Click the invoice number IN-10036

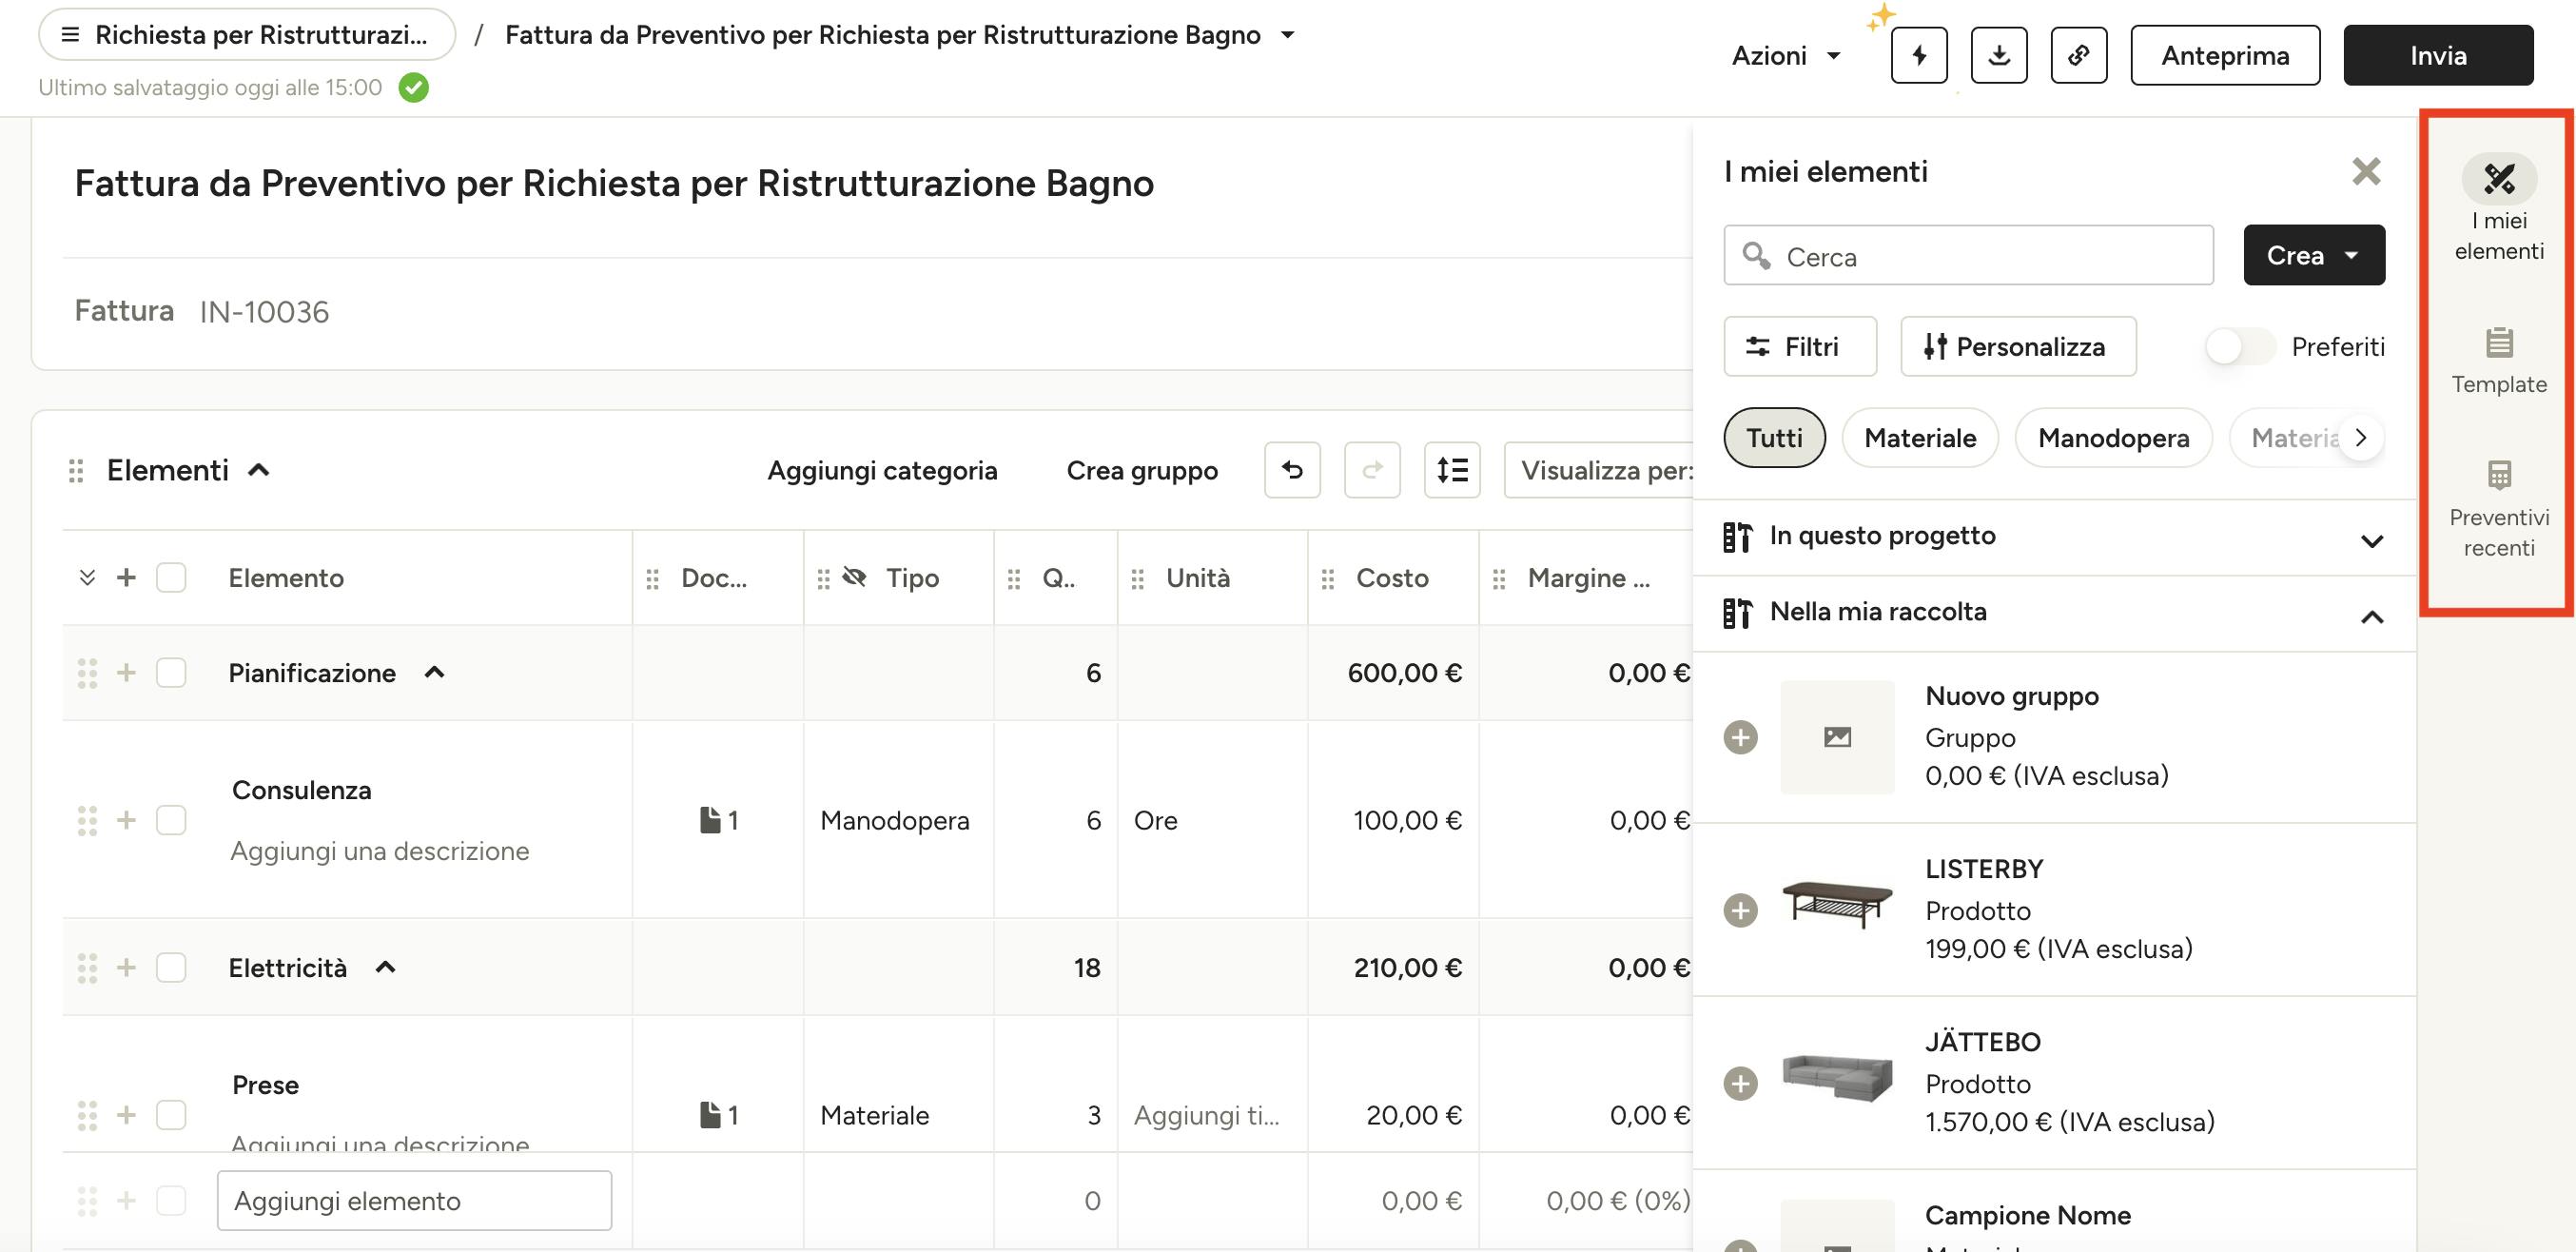(264, 312)
